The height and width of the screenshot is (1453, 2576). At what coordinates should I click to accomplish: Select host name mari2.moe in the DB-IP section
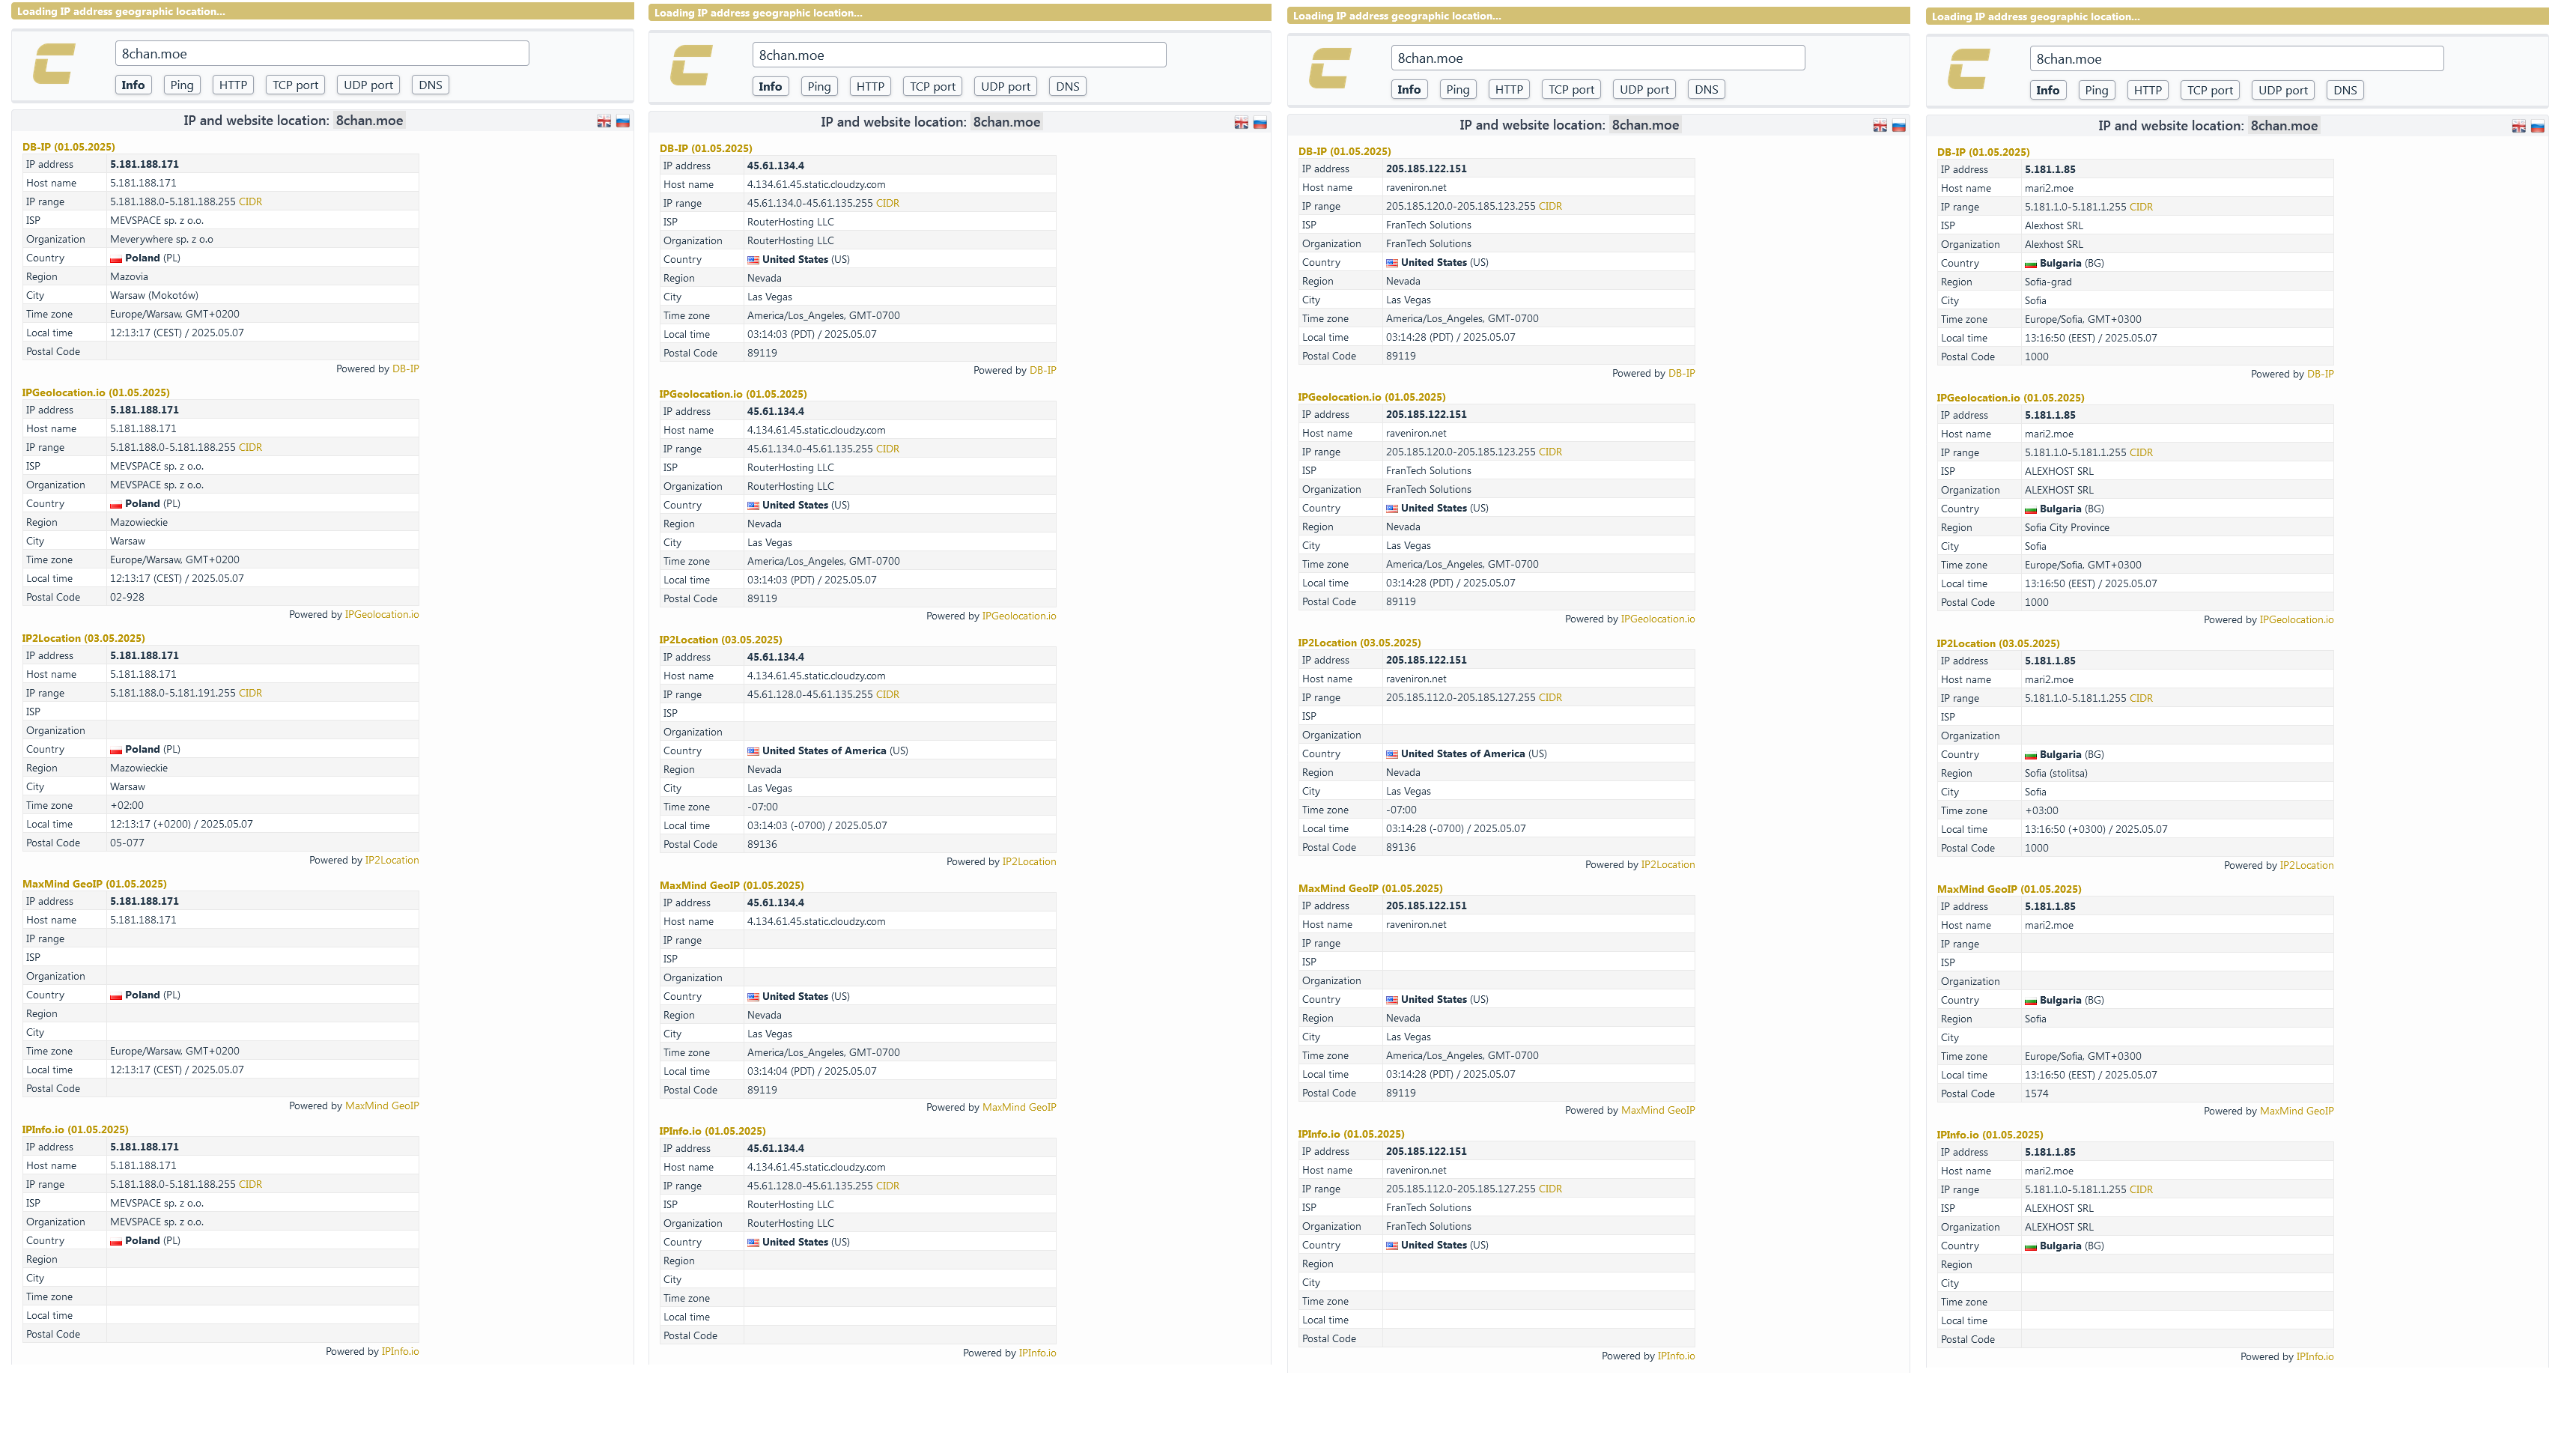2049,189
